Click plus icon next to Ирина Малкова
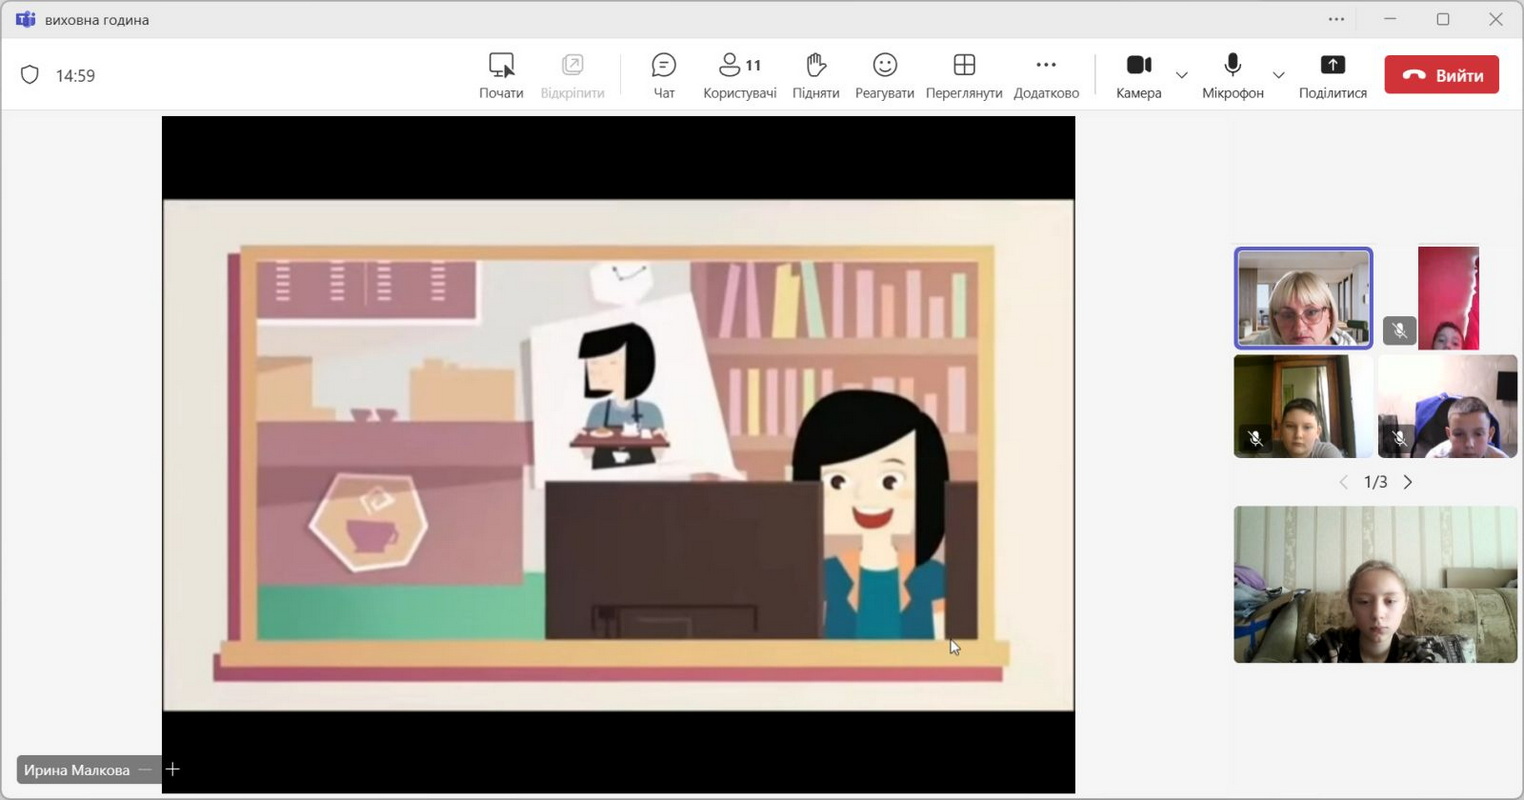The image size is (1524, 800). coord(173,769)
